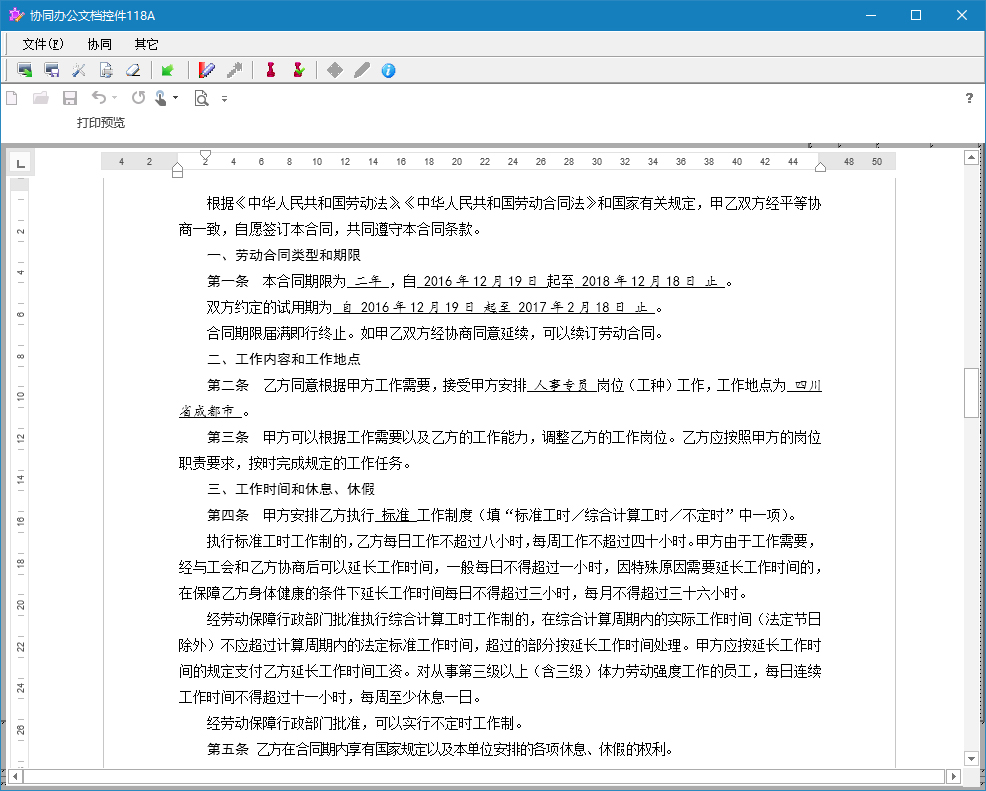The width and height of the screenshot is (986, 791).
Task: Click the text 第三条 in the document
Action: 228,437
